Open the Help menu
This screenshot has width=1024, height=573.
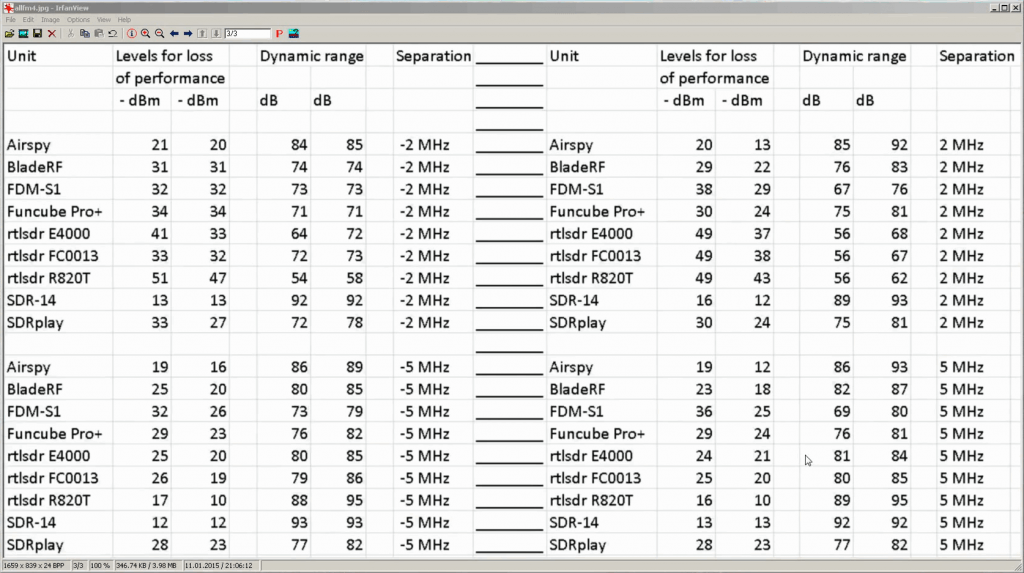click(124, 20)
